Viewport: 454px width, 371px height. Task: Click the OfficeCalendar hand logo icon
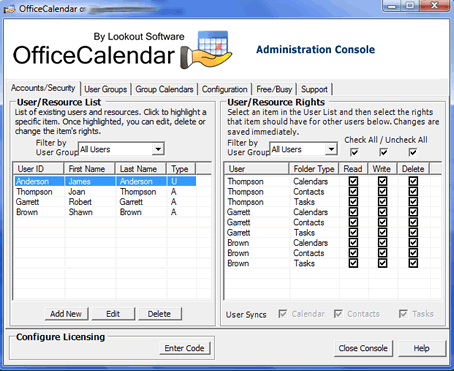pos(206,50)
